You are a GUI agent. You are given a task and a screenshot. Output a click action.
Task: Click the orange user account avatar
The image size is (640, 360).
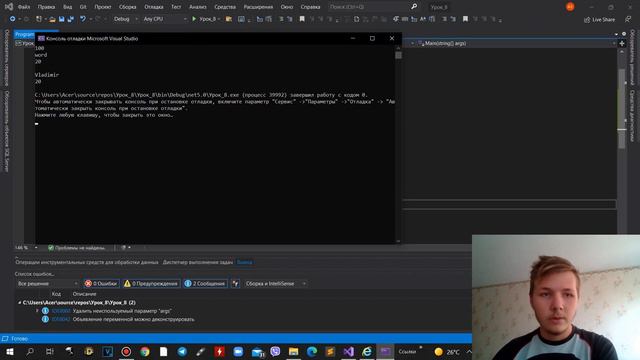(570, 7)
